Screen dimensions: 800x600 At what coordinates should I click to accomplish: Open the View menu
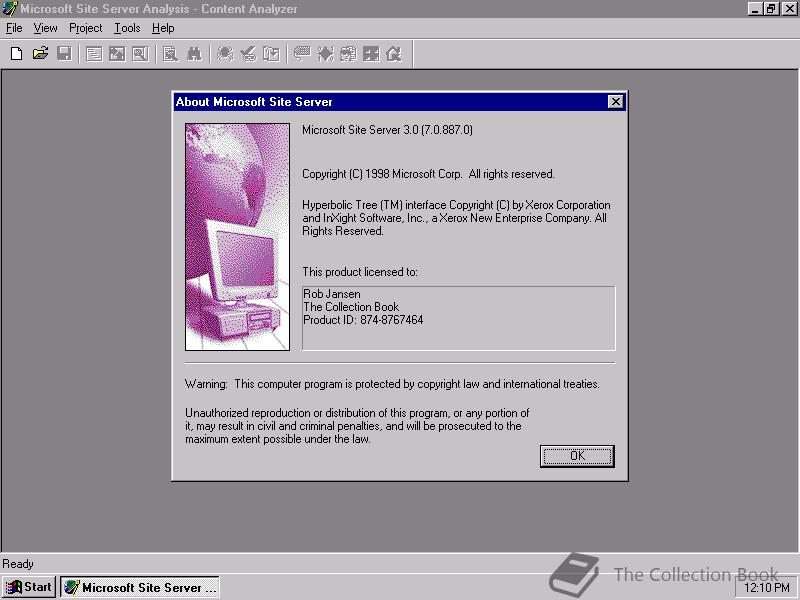click(45, 28)
